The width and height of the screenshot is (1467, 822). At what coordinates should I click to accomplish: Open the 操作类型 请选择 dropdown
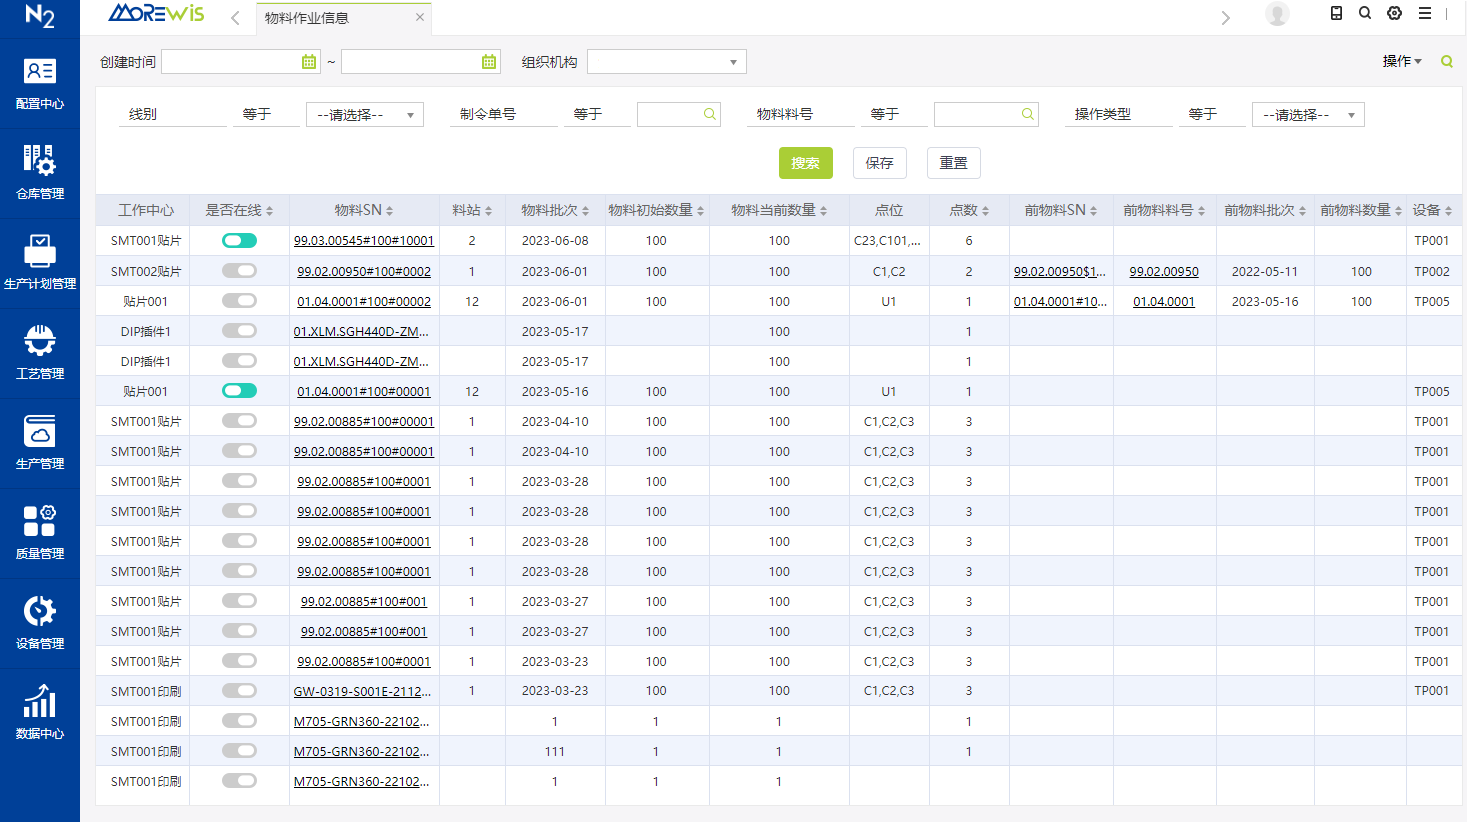click(x=1307, y=115)
